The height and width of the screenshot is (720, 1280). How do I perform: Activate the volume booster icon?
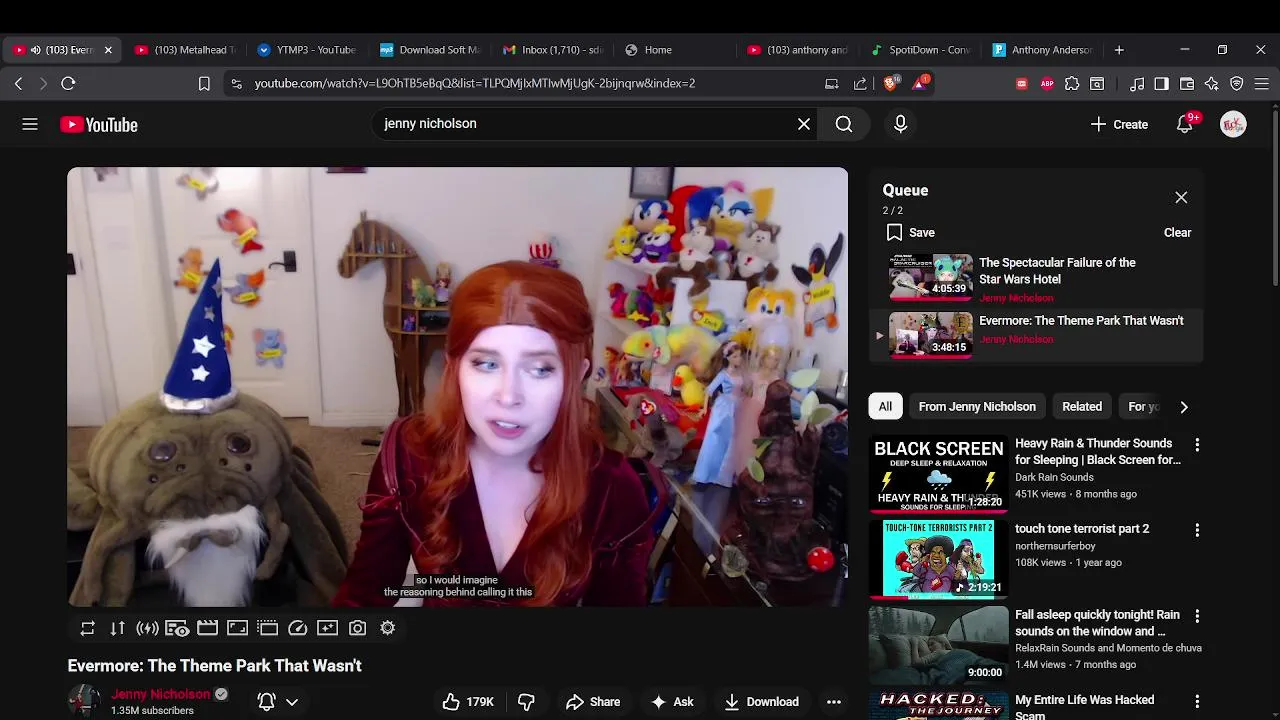point(147,628)
